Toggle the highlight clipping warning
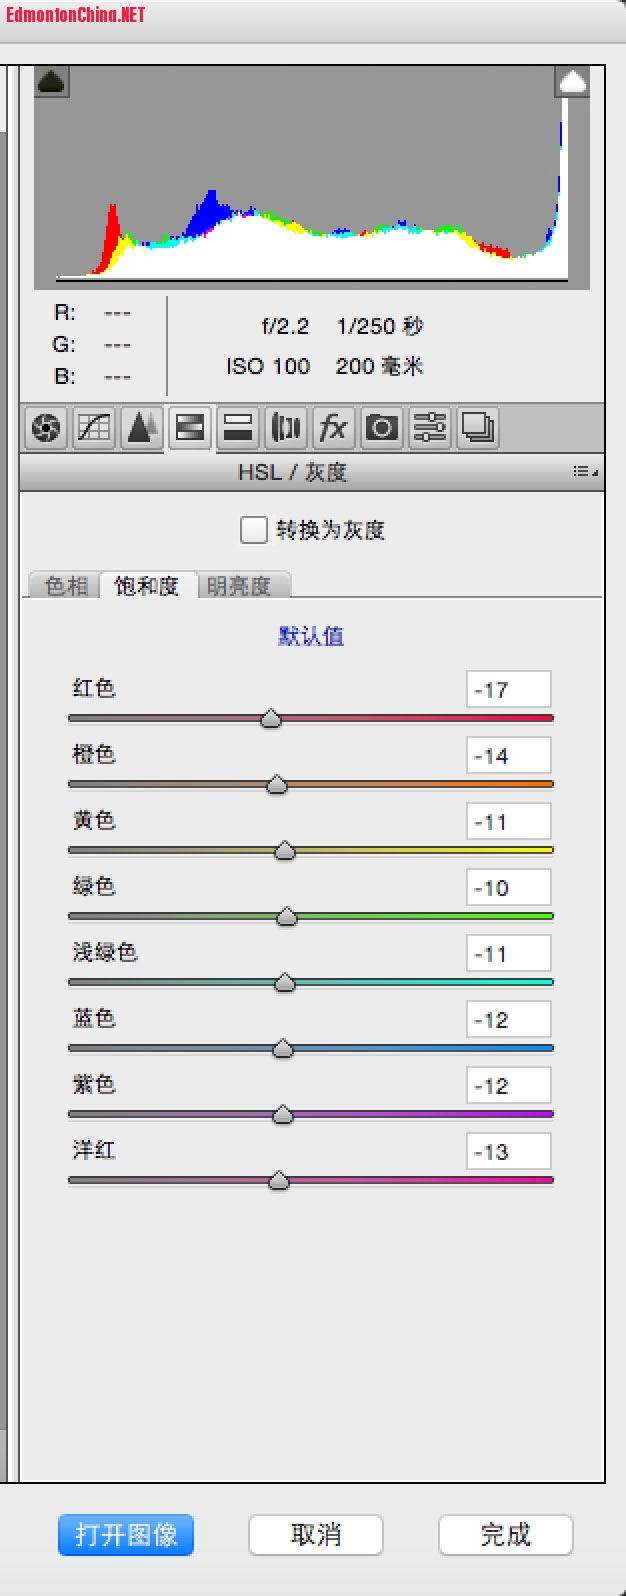The width and height of the screenshot is (626, 1596). (x=572, y=83)
